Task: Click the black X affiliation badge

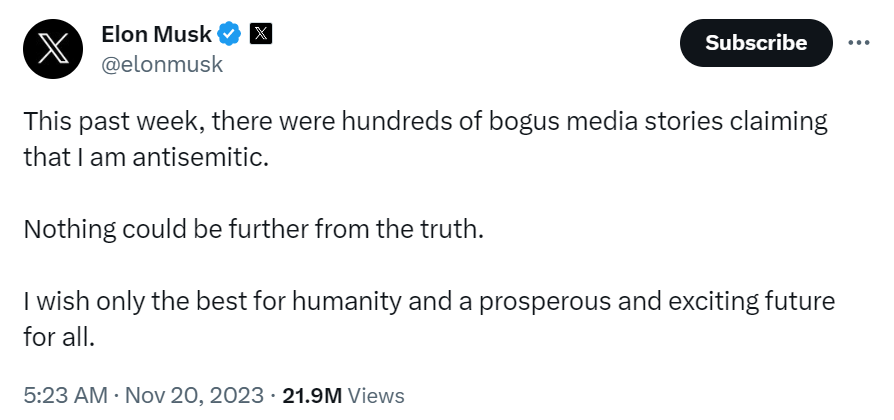Action: coord(261,34)
